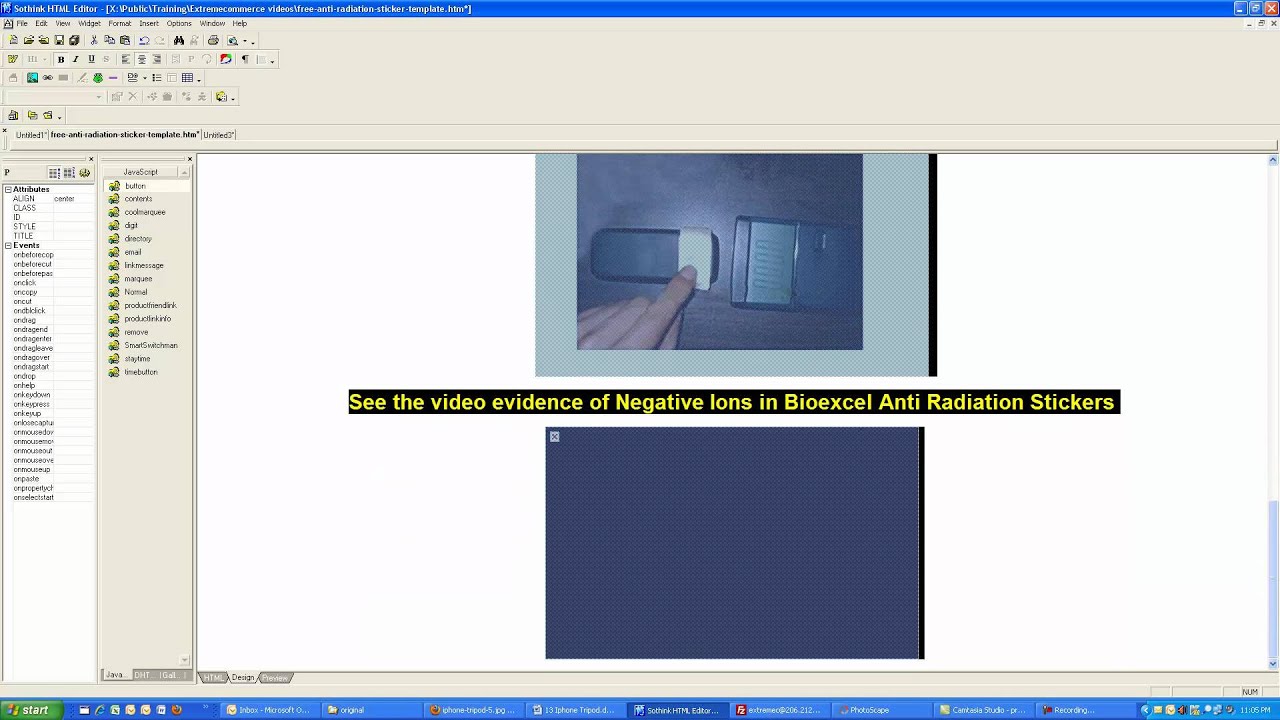1280x720 pixels.
Task: Open the Options menu
Action: [179, 23]
